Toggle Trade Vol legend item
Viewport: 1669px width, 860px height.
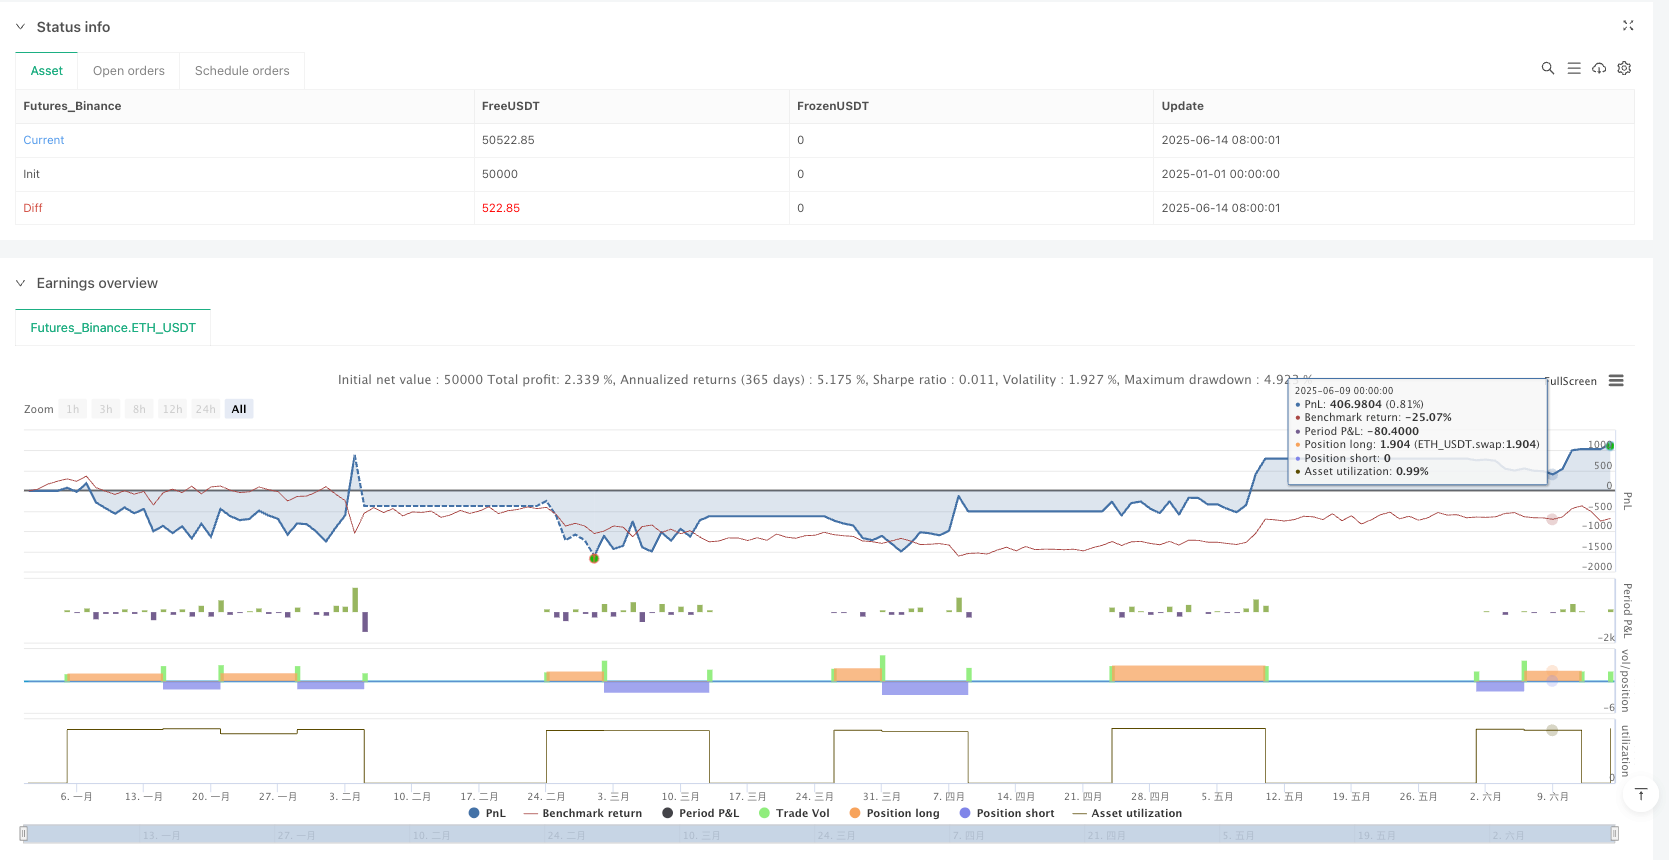[x=794, y=813]
